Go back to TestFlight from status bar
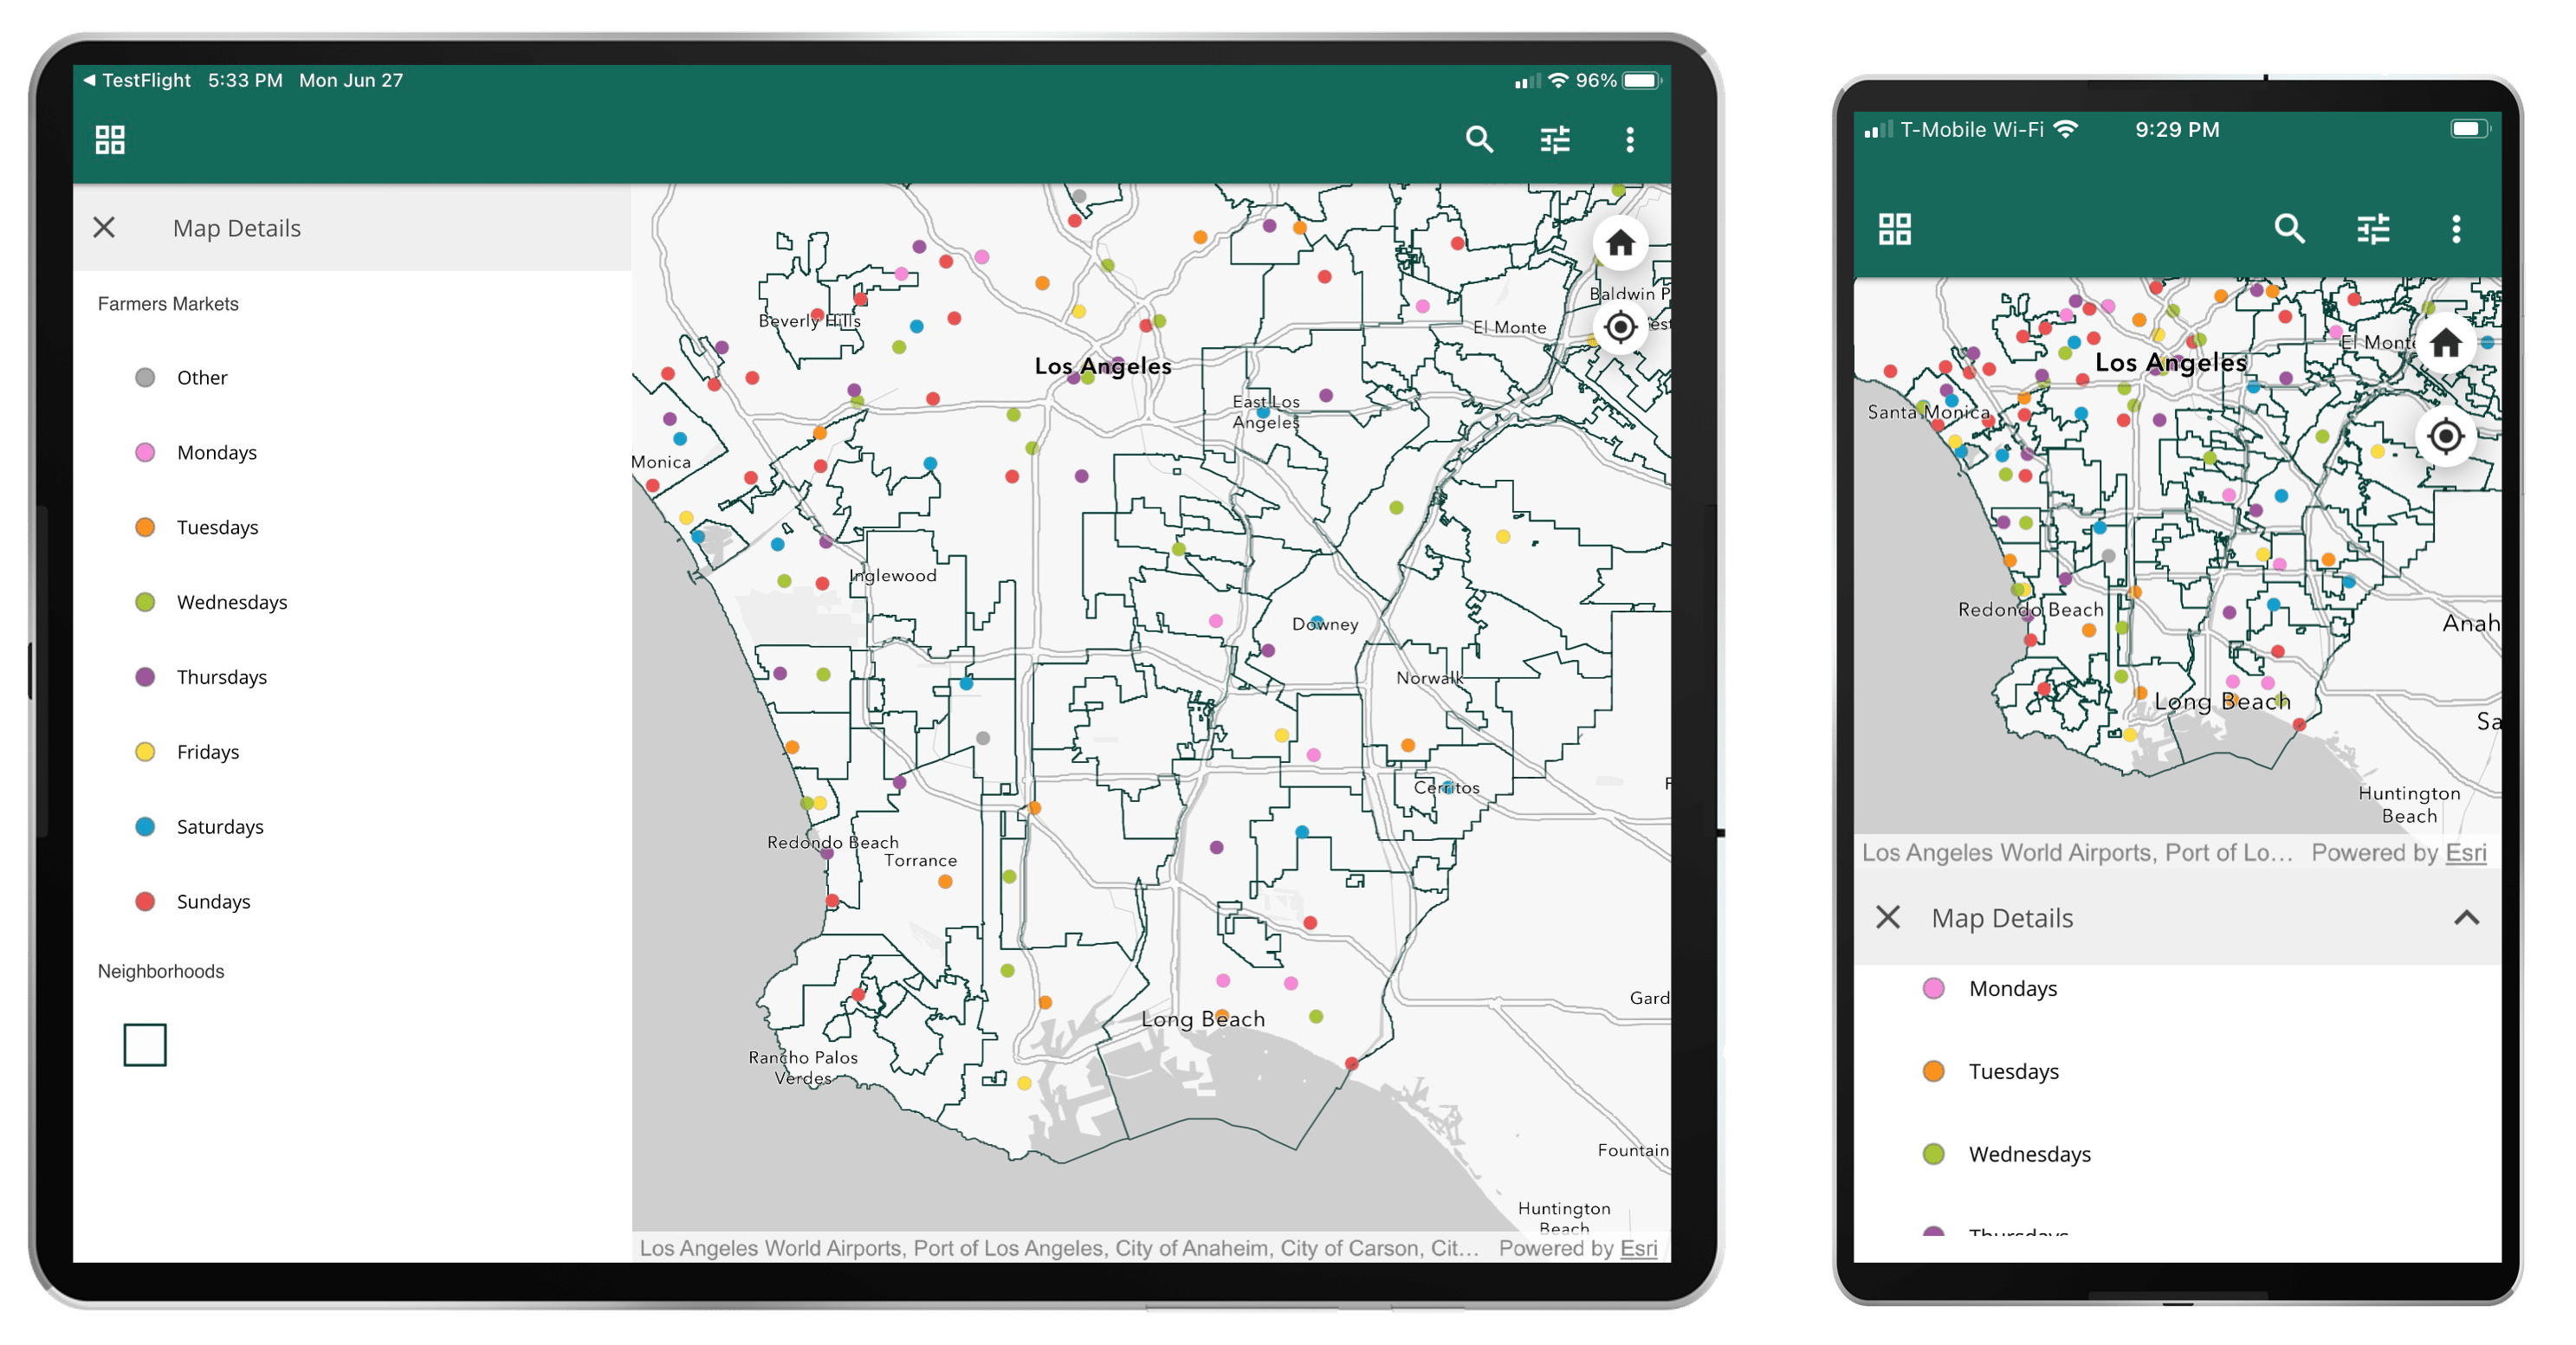Viewport: 2576px width, 1345px height. (x=137, y=80)
